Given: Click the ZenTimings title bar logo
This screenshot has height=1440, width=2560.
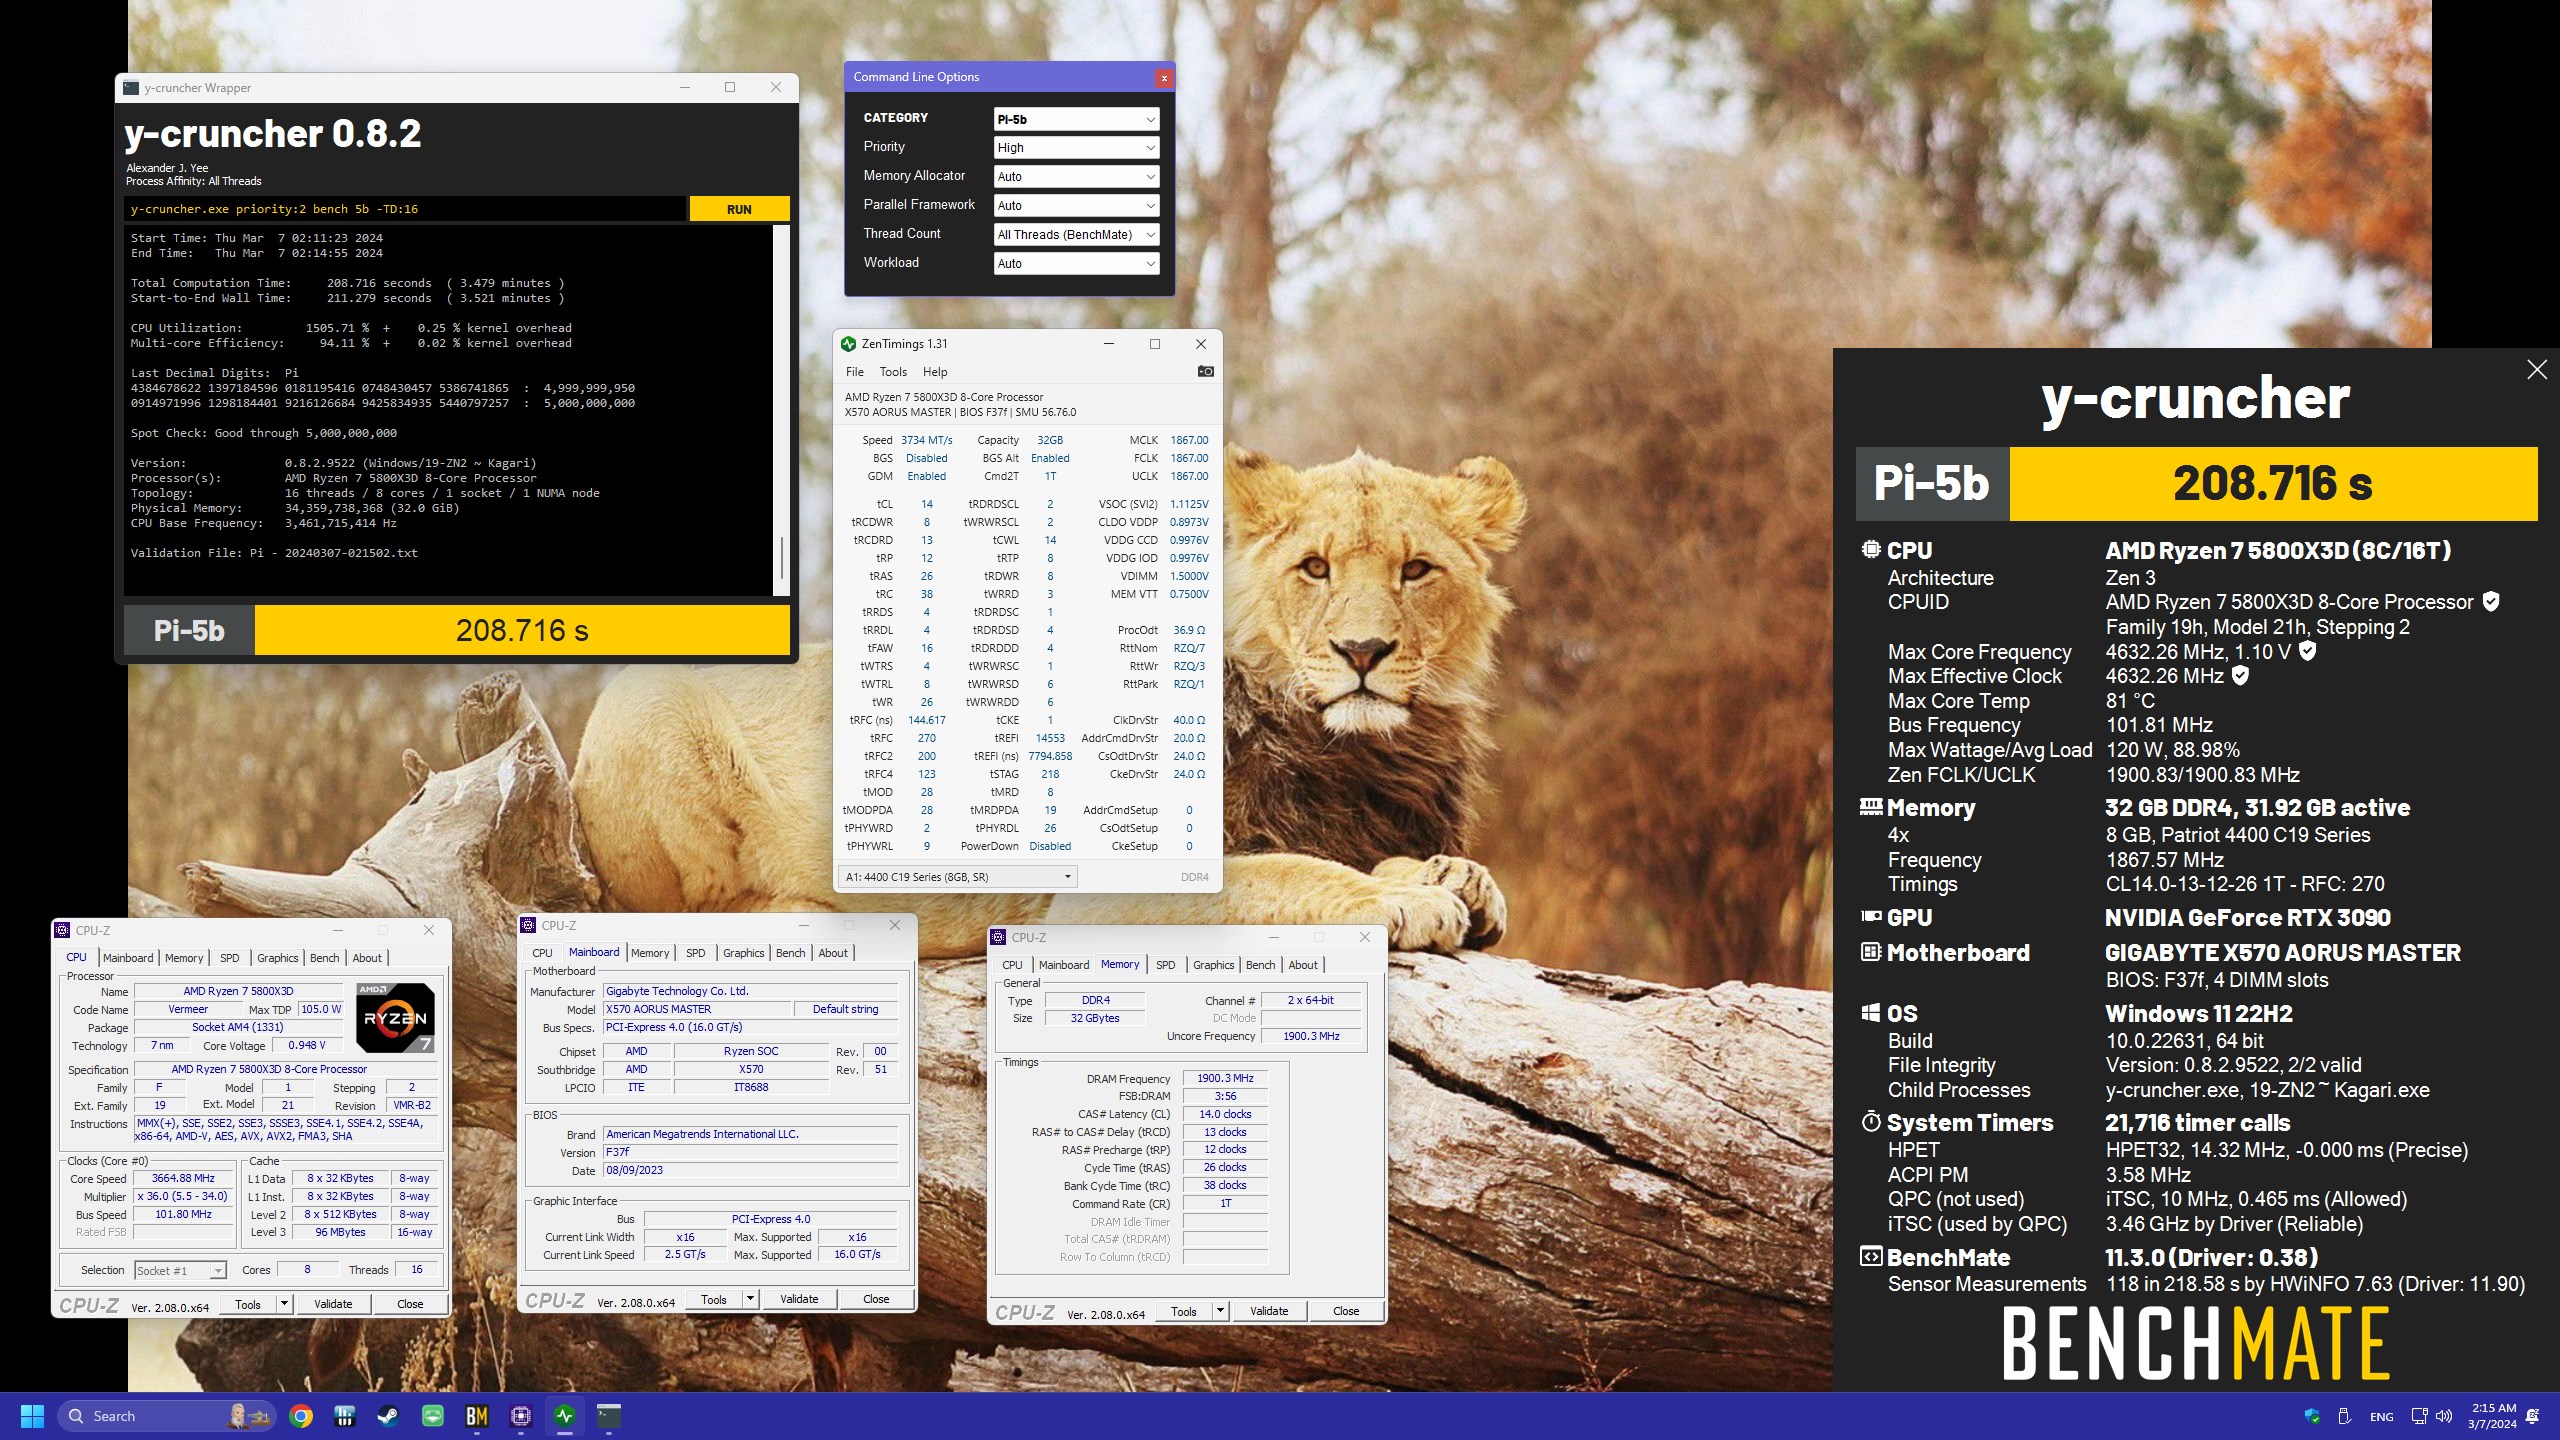Looking at the screenshot, I should pos(848,344).
